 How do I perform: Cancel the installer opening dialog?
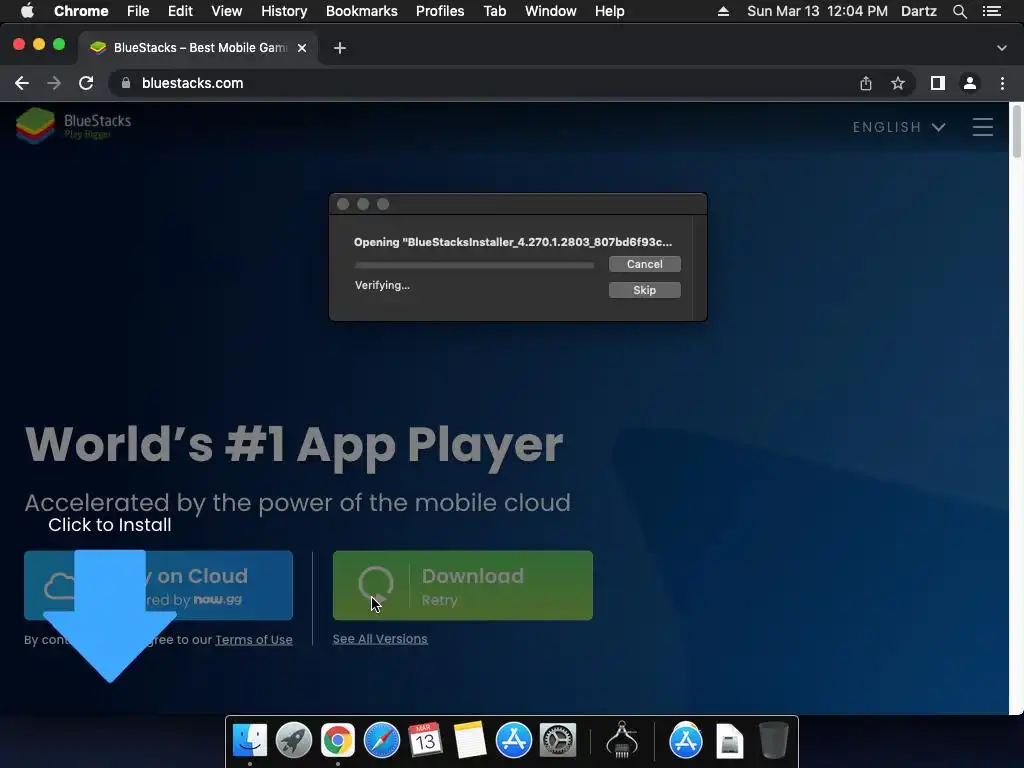point(645,264)
